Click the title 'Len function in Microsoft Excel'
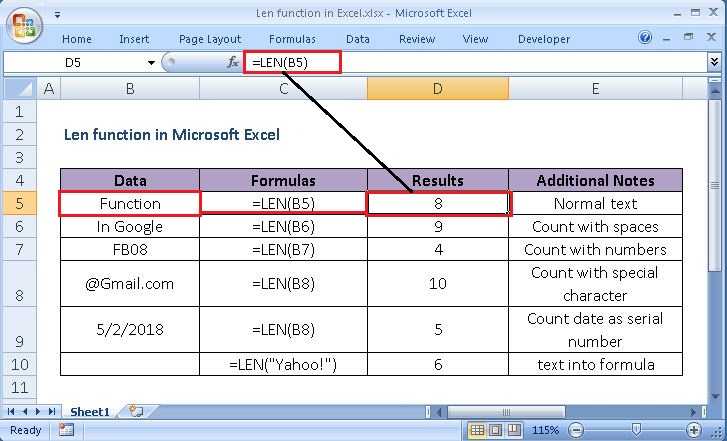The height and width of the screenshot is (441, 727). (x=172, y=135)
